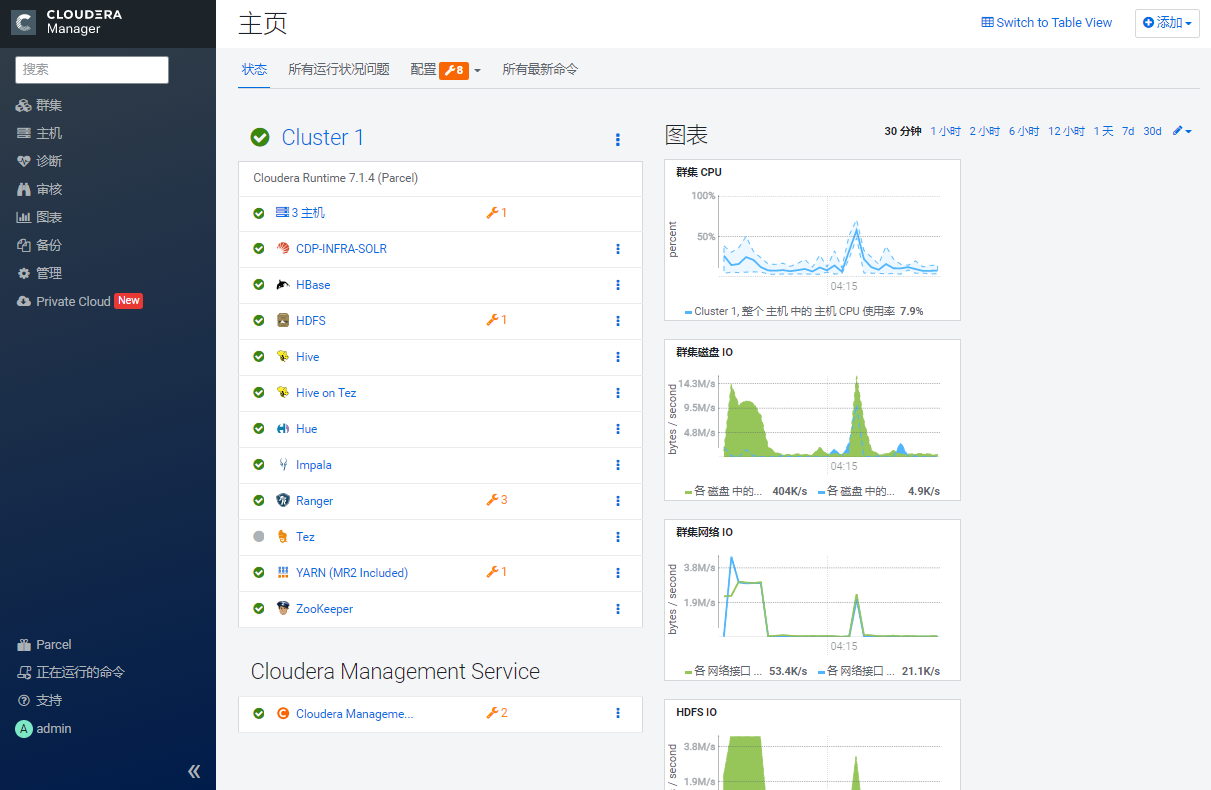Viewport: 1211px width, 790px height.
Task: Click in the 搜索 search field
Action: point(92,69)
